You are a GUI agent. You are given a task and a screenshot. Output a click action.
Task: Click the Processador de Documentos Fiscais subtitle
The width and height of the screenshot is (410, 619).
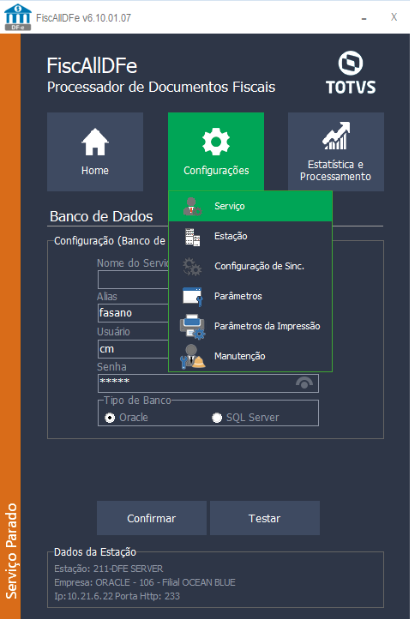coord(161,87)
